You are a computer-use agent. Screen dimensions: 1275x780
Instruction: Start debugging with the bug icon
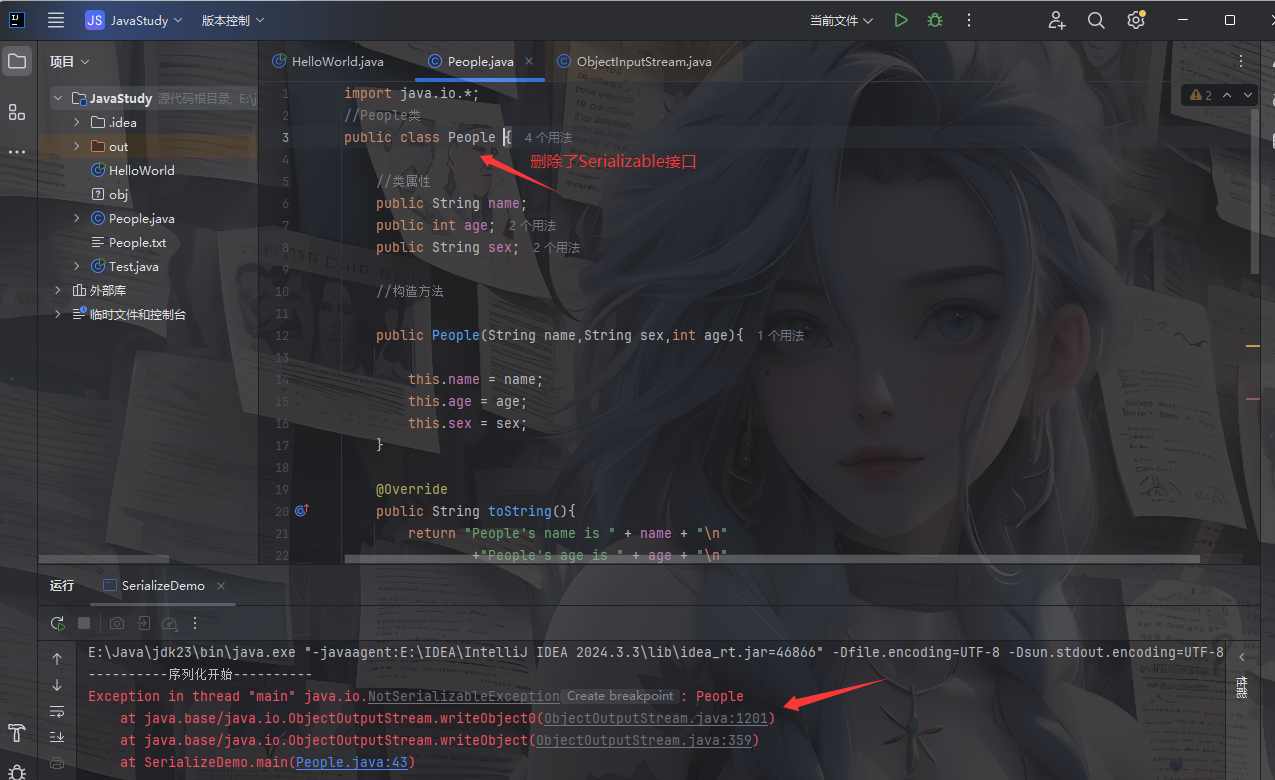(x=935, y=20)
